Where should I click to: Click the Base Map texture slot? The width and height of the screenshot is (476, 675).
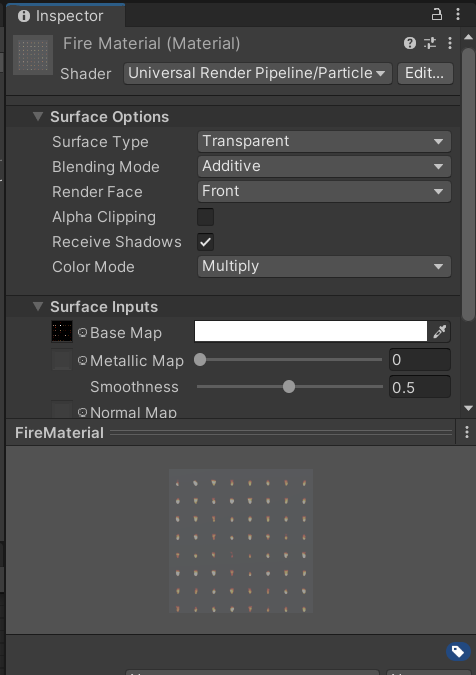pos(62,331)
